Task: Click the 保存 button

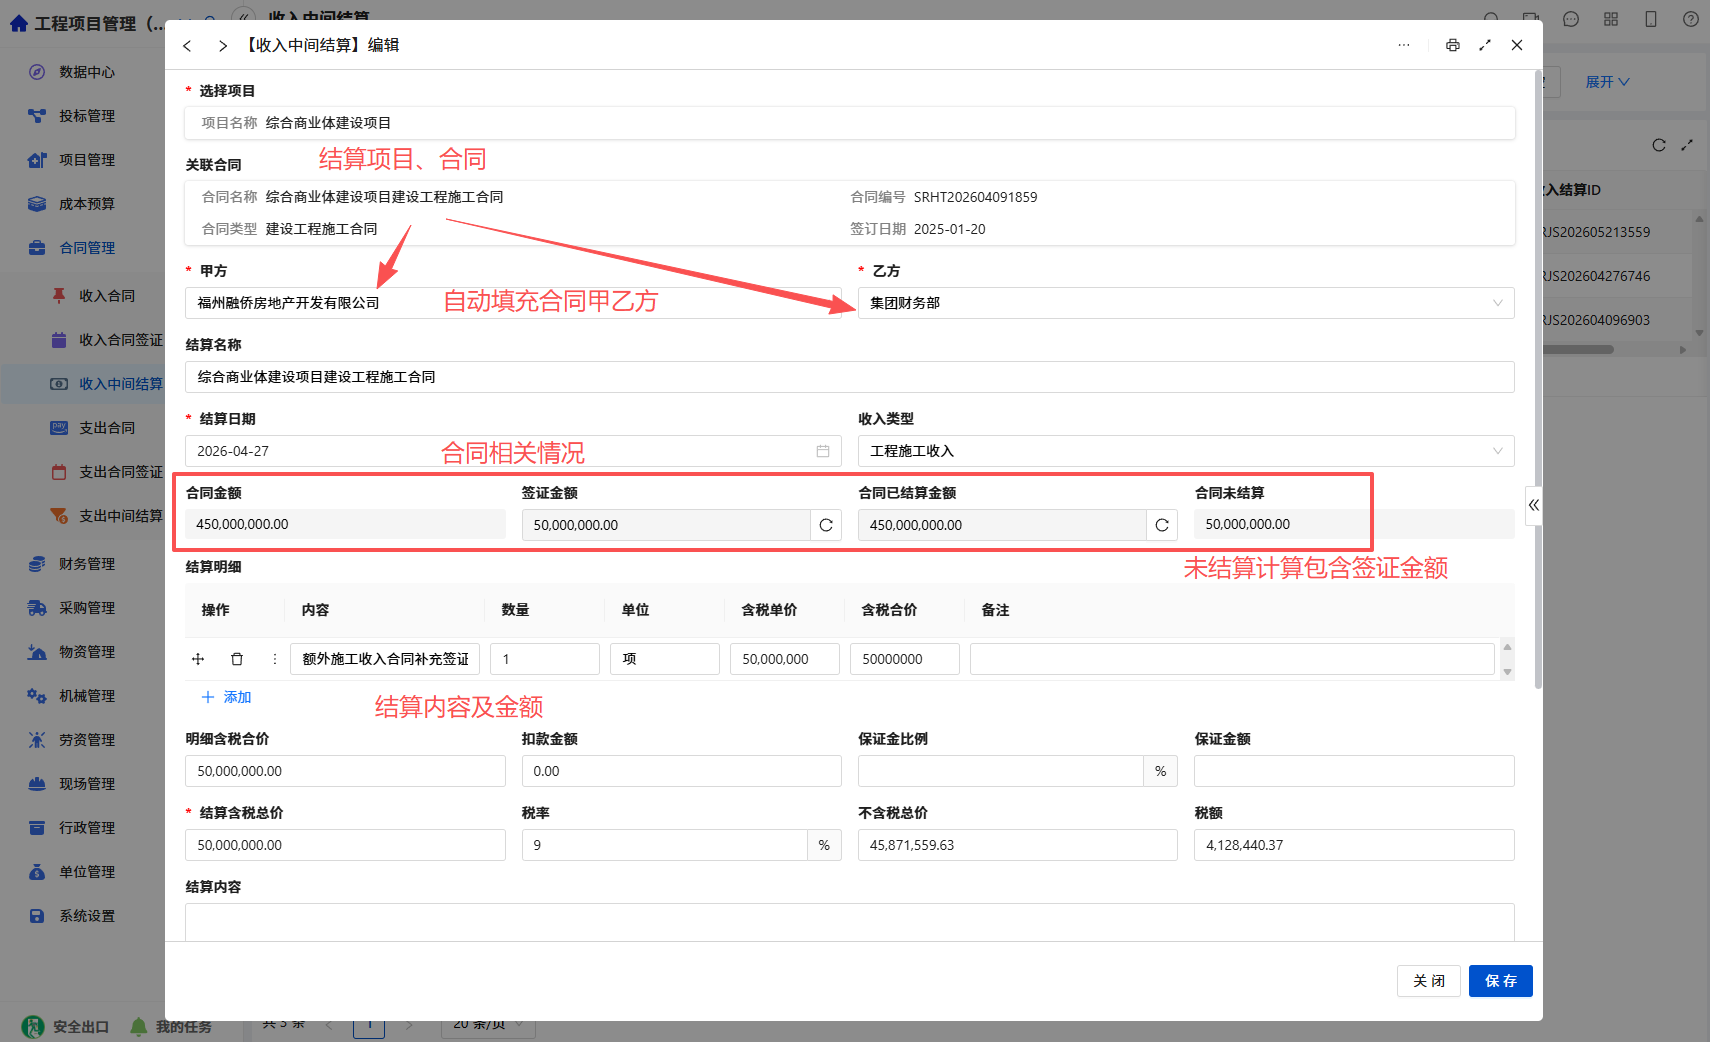Action: pyautogui.click(x=1500, y=981)
